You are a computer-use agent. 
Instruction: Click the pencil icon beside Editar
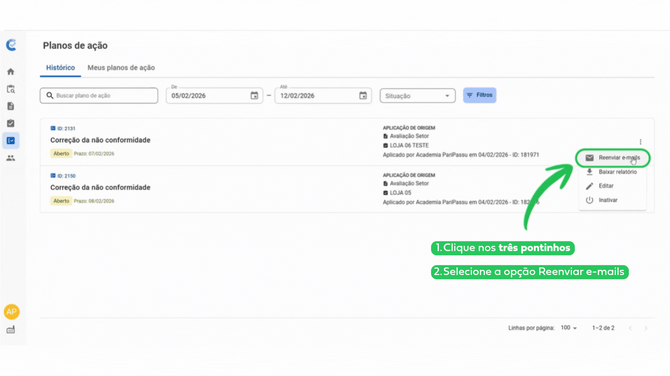[x=589, y=186]
